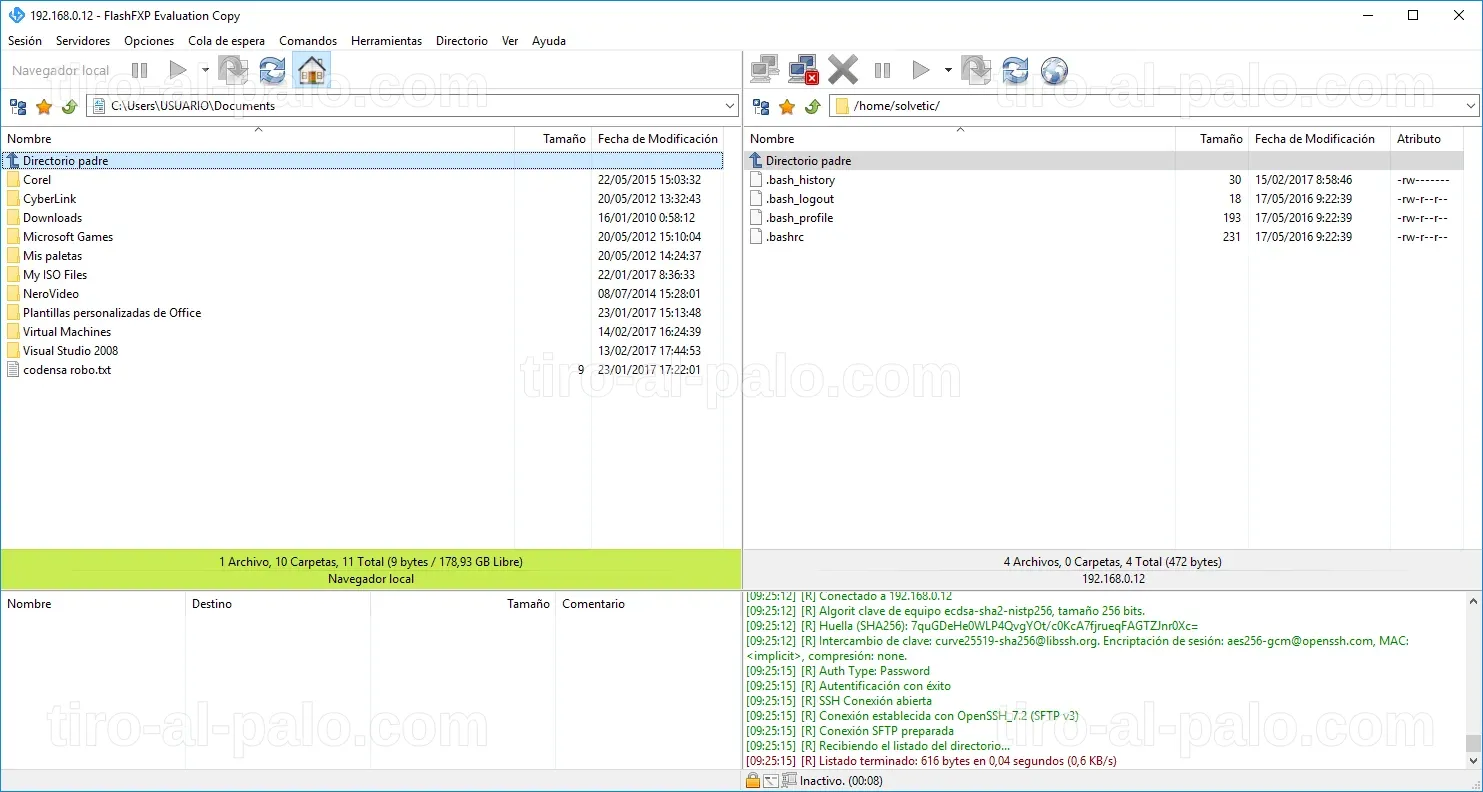The image size is (1483, 792).
Task: Open the Herramientas menu
Action: coord(386,41)
